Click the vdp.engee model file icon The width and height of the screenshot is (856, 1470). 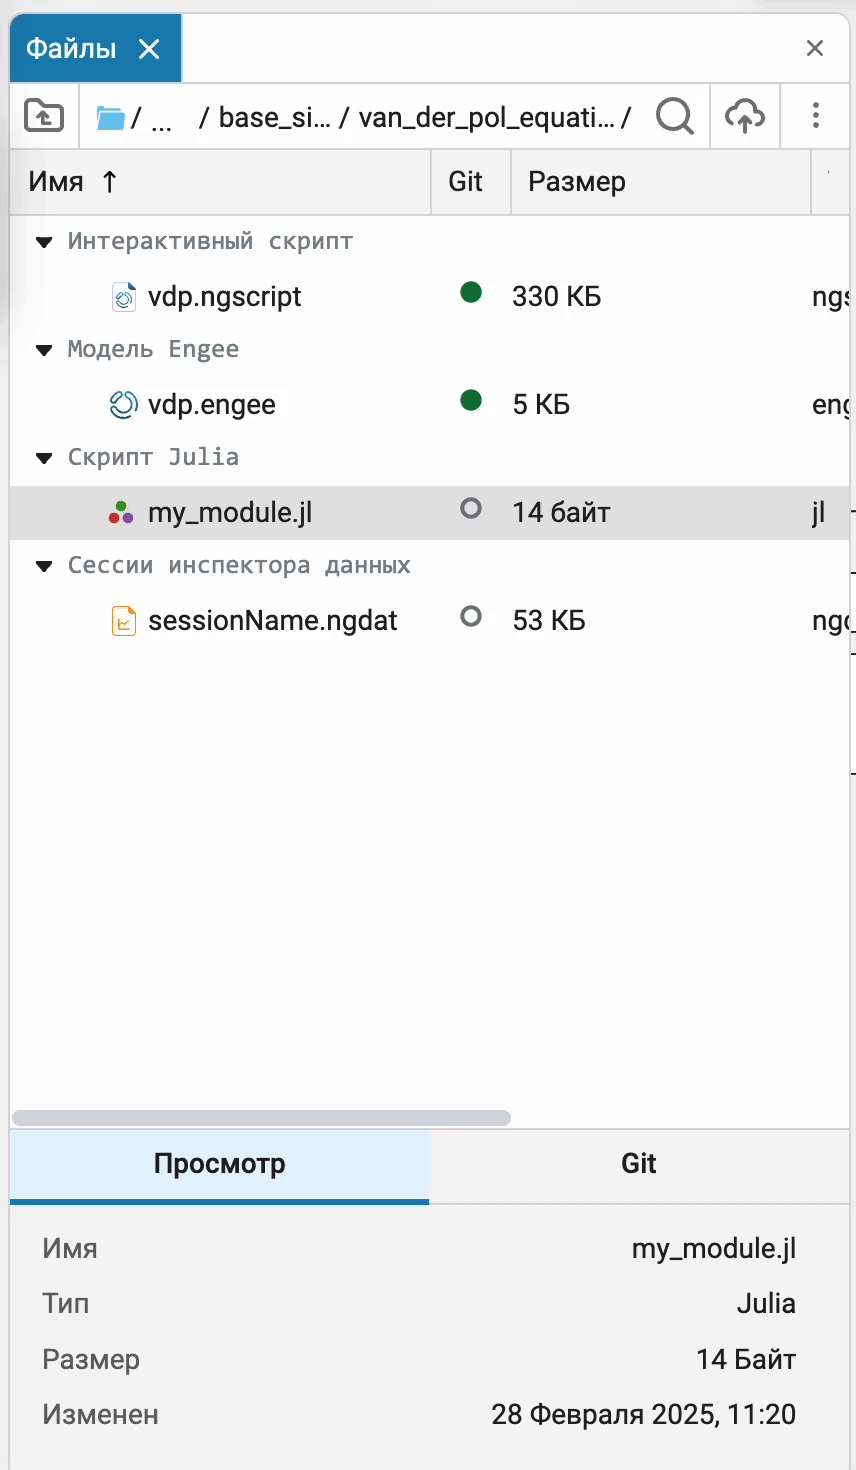[x=123, y=404]
